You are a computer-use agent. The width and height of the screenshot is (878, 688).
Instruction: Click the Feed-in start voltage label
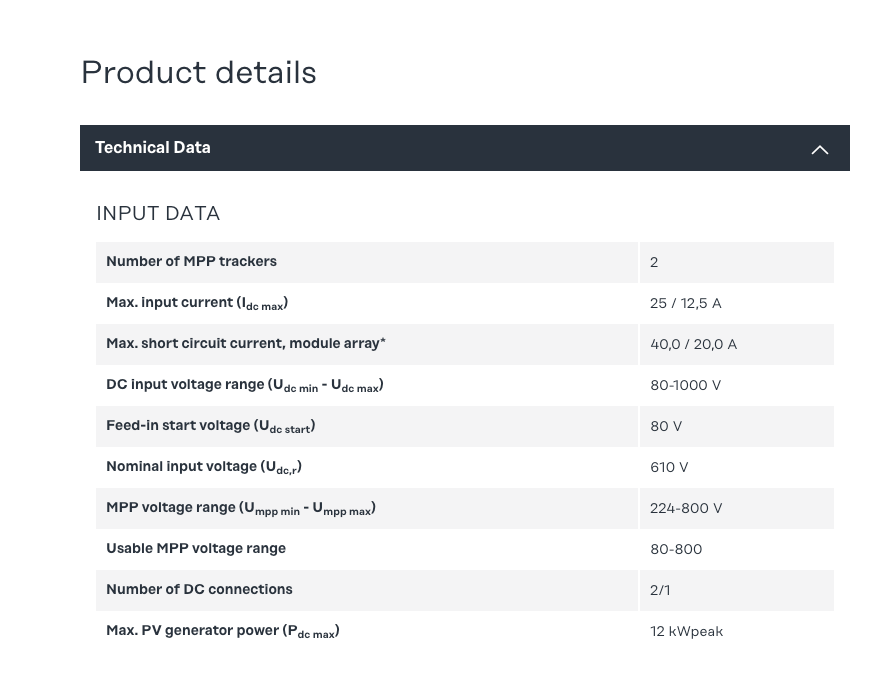click(x=210, y=426)
